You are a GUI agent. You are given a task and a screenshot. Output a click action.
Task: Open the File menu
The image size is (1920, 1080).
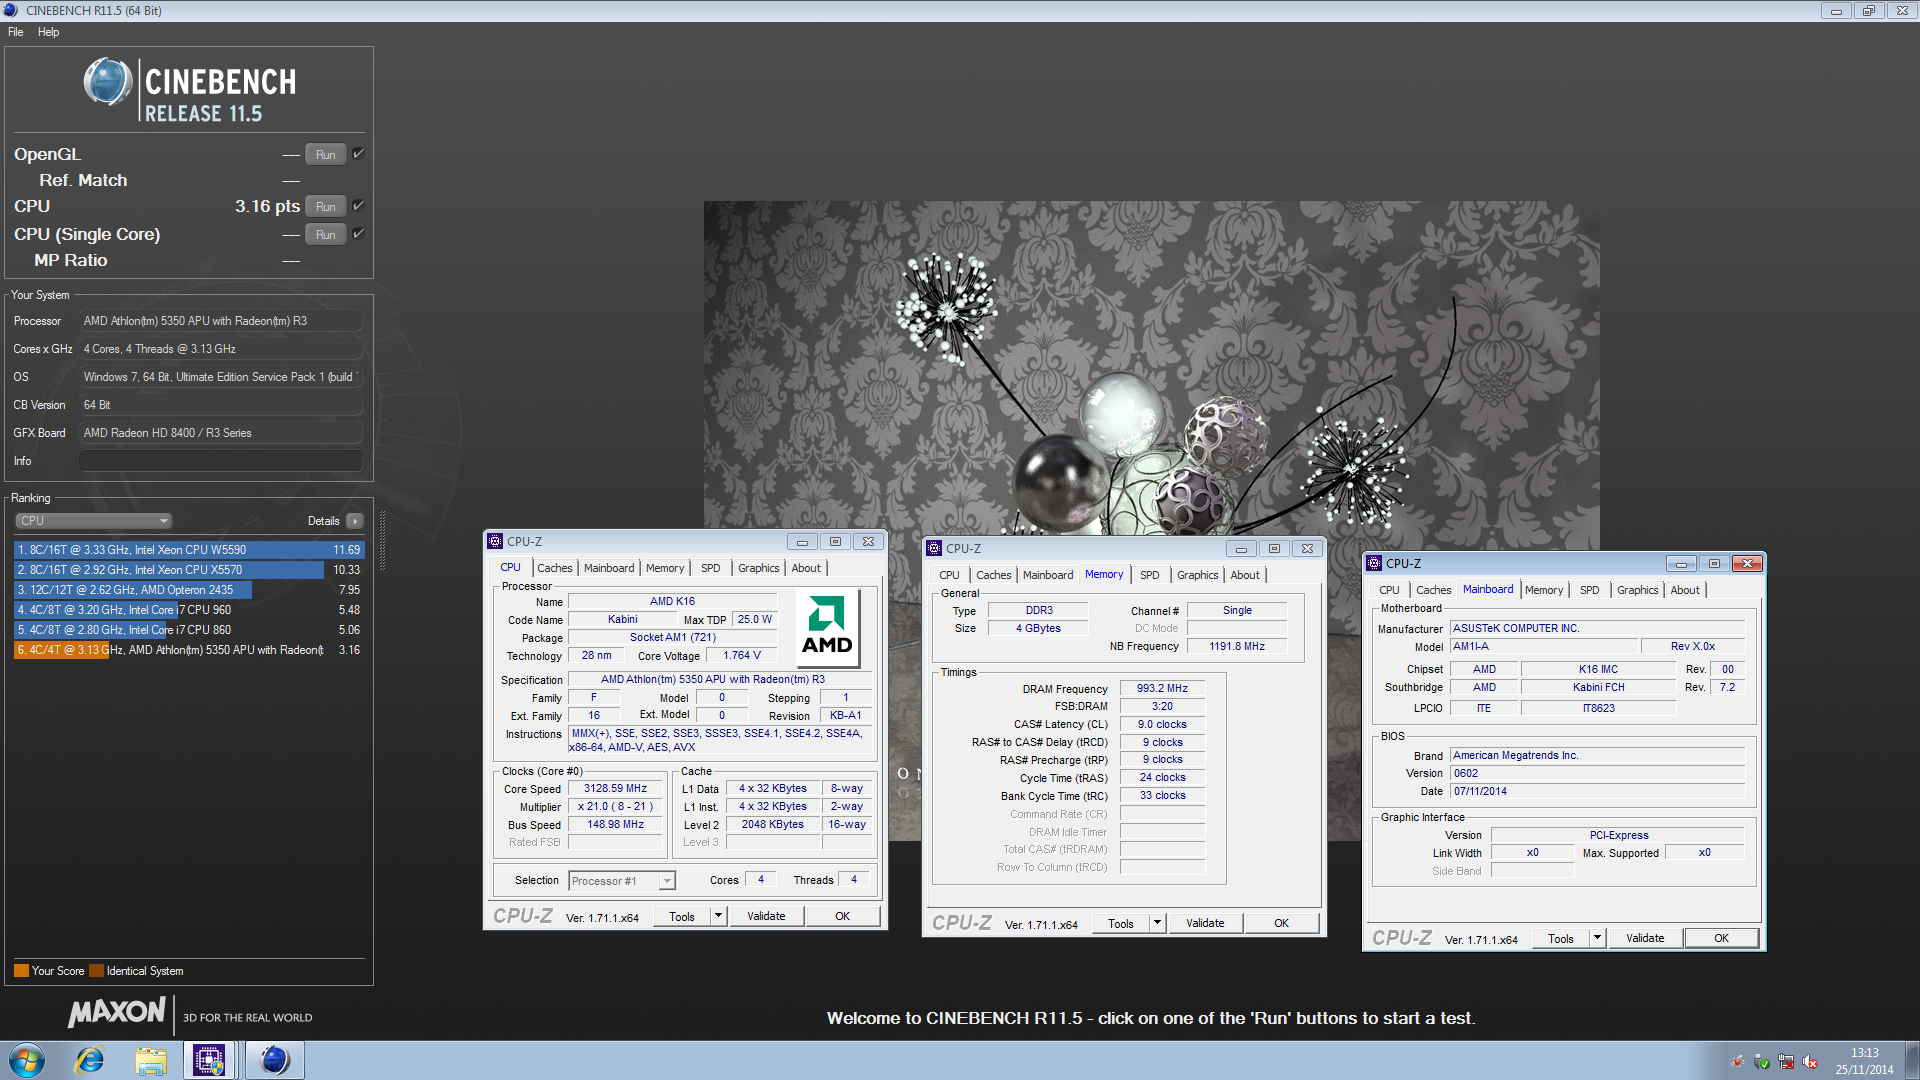point(16,32)
